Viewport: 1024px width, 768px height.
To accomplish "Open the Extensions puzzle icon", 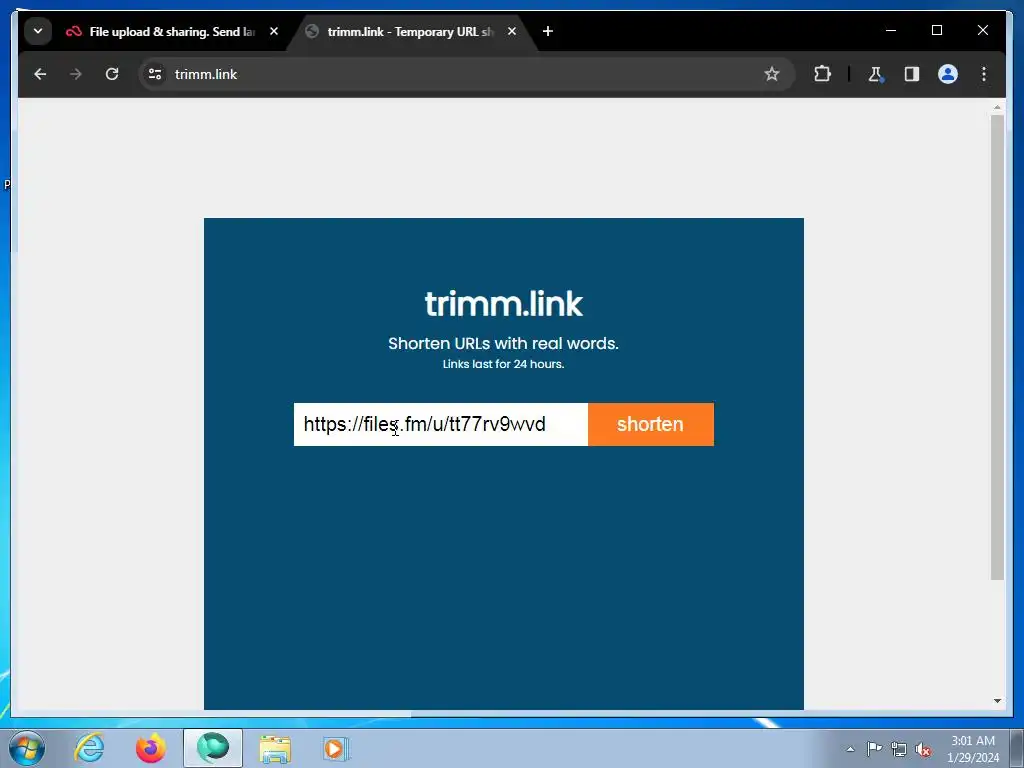I will point(822,74).
